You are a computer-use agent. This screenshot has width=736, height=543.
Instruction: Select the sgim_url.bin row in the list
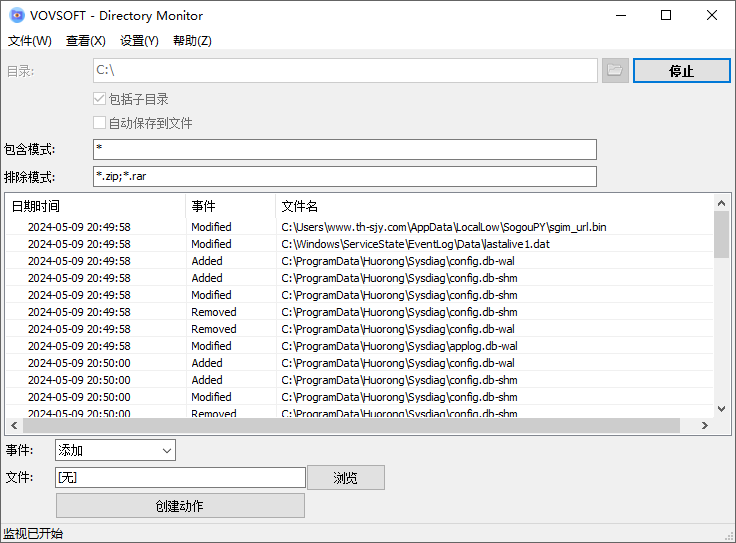[x=443, y=227]
